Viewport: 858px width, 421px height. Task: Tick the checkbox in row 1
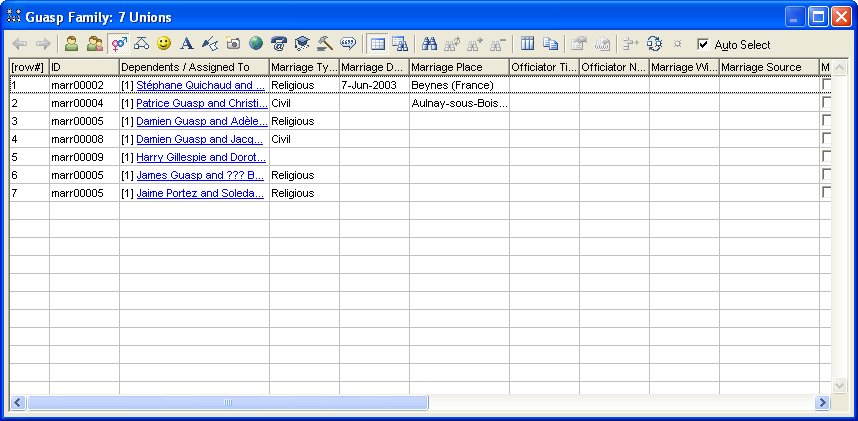pyautogui.click(x=826, y=85)
